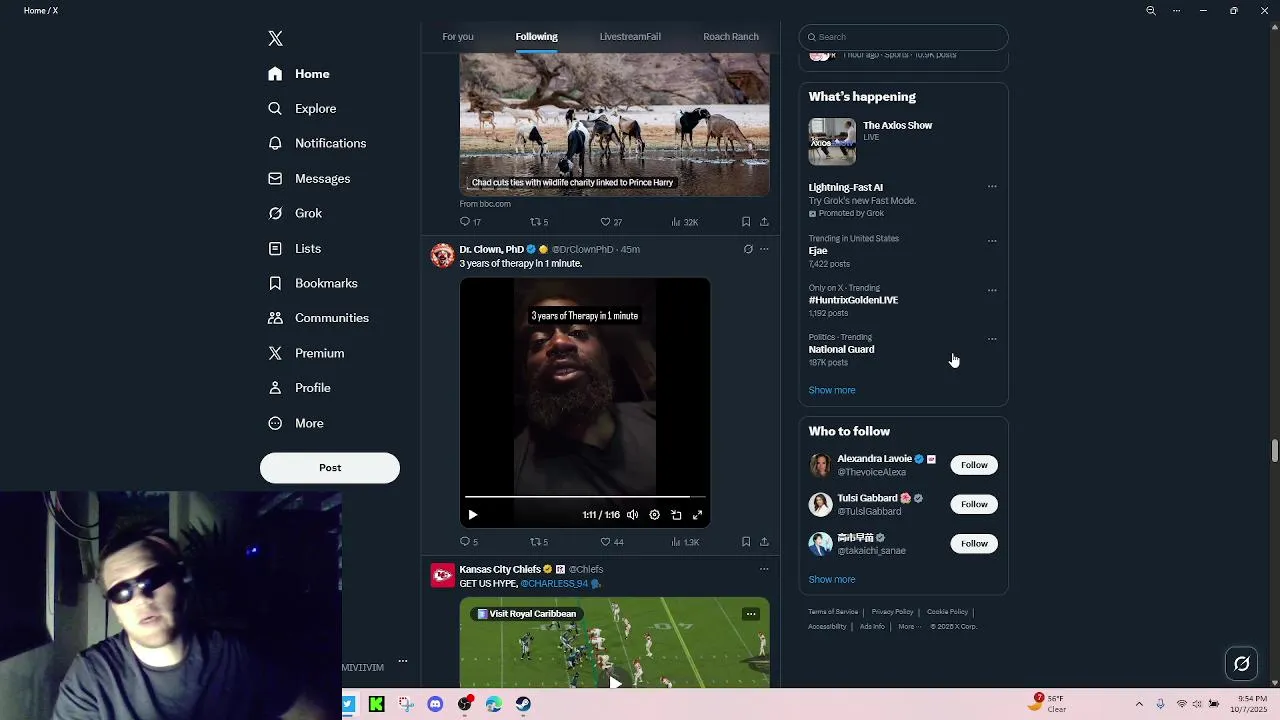Open the Chad wildlife charity article thumbnail

coord(614,125)
